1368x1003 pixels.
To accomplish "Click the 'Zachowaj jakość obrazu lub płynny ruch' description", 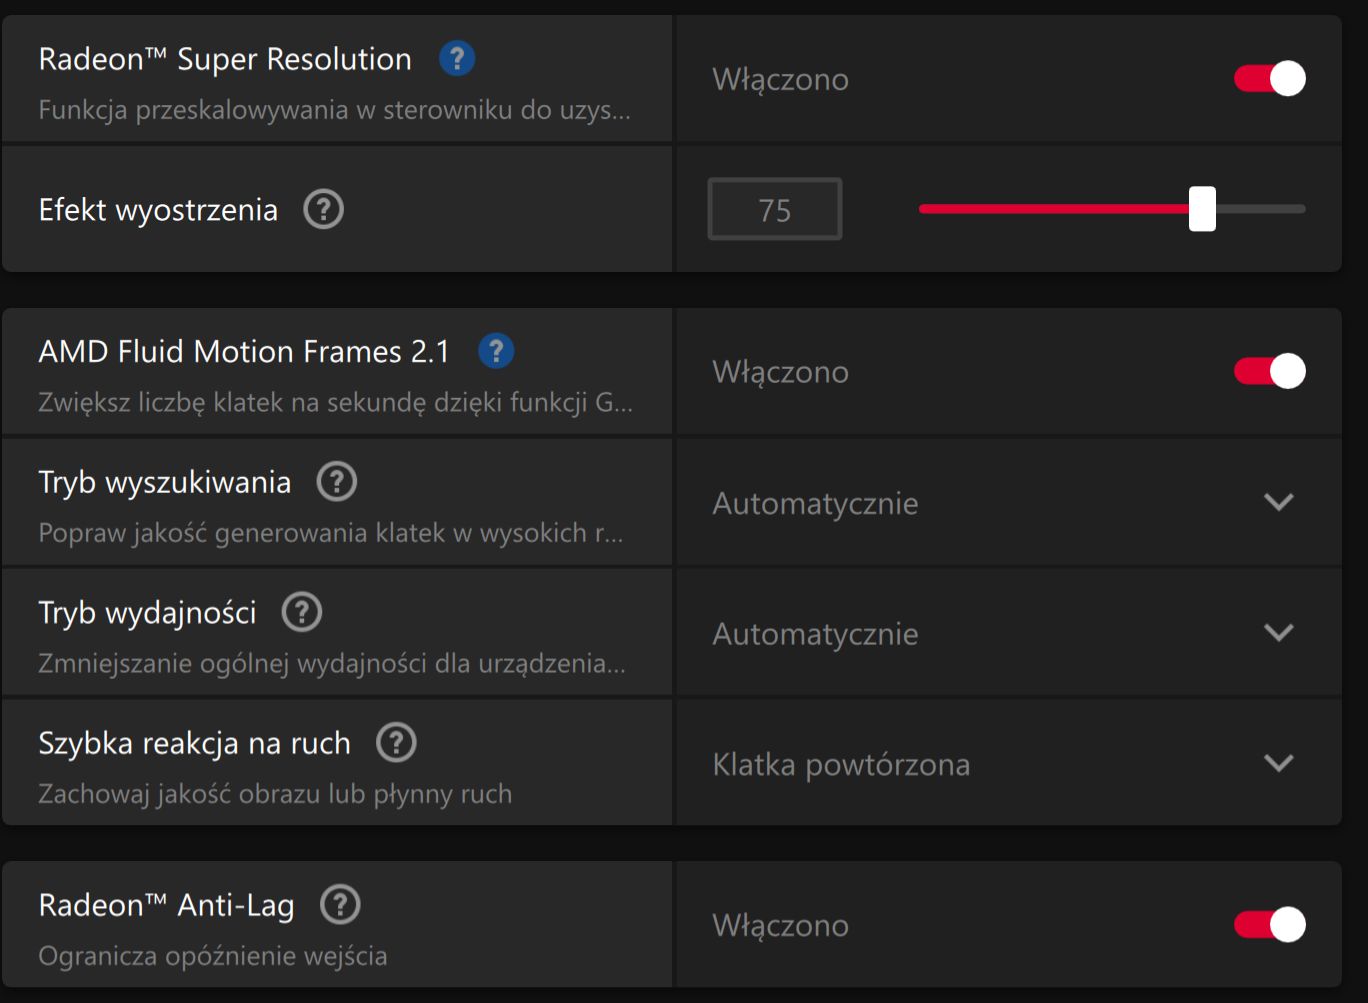I will tap(275, 794).
